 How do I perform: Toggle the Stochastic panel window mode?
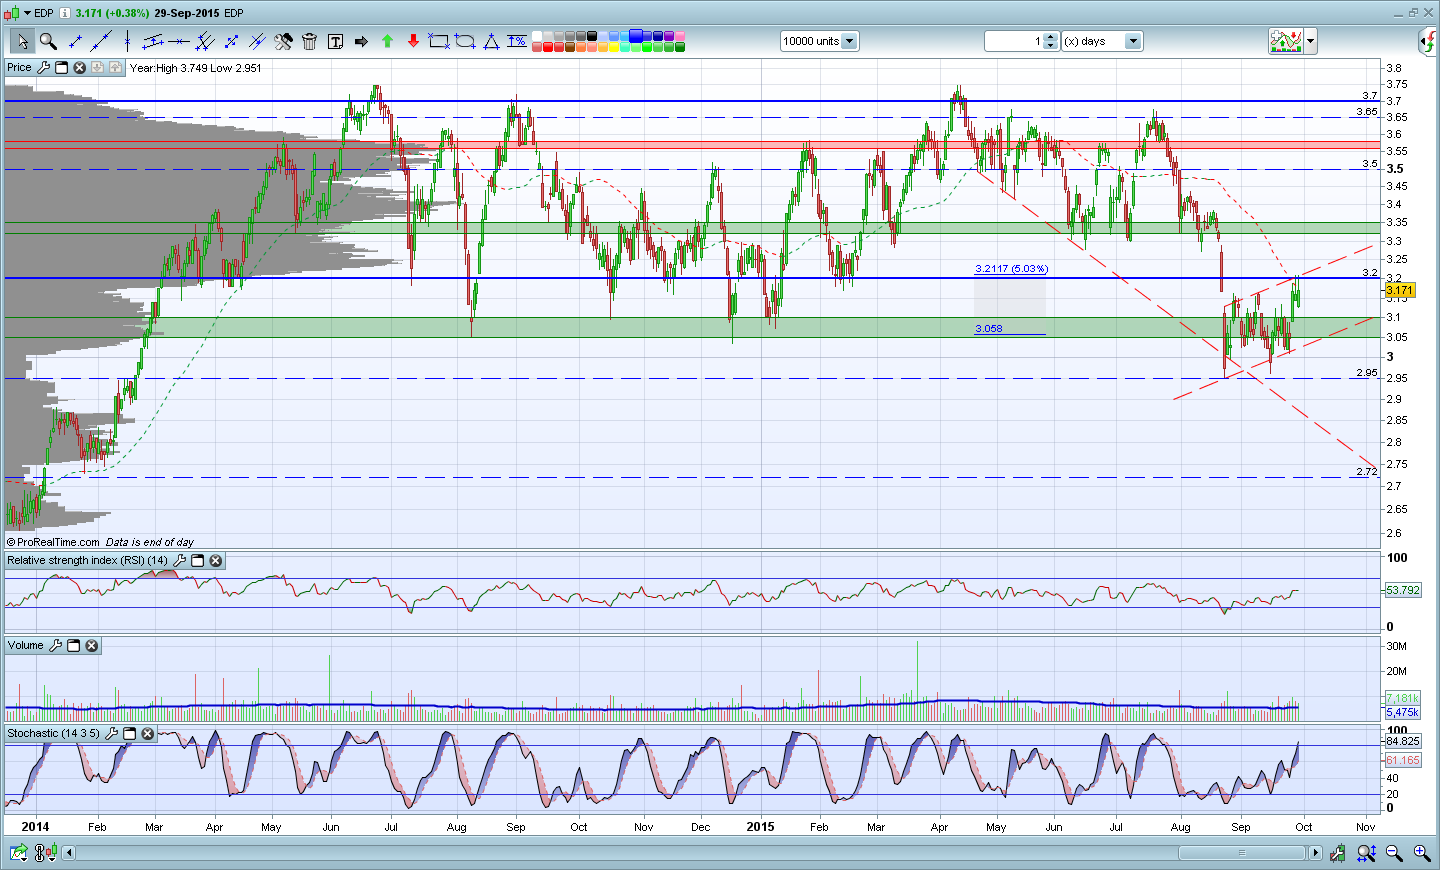point(130,734)
